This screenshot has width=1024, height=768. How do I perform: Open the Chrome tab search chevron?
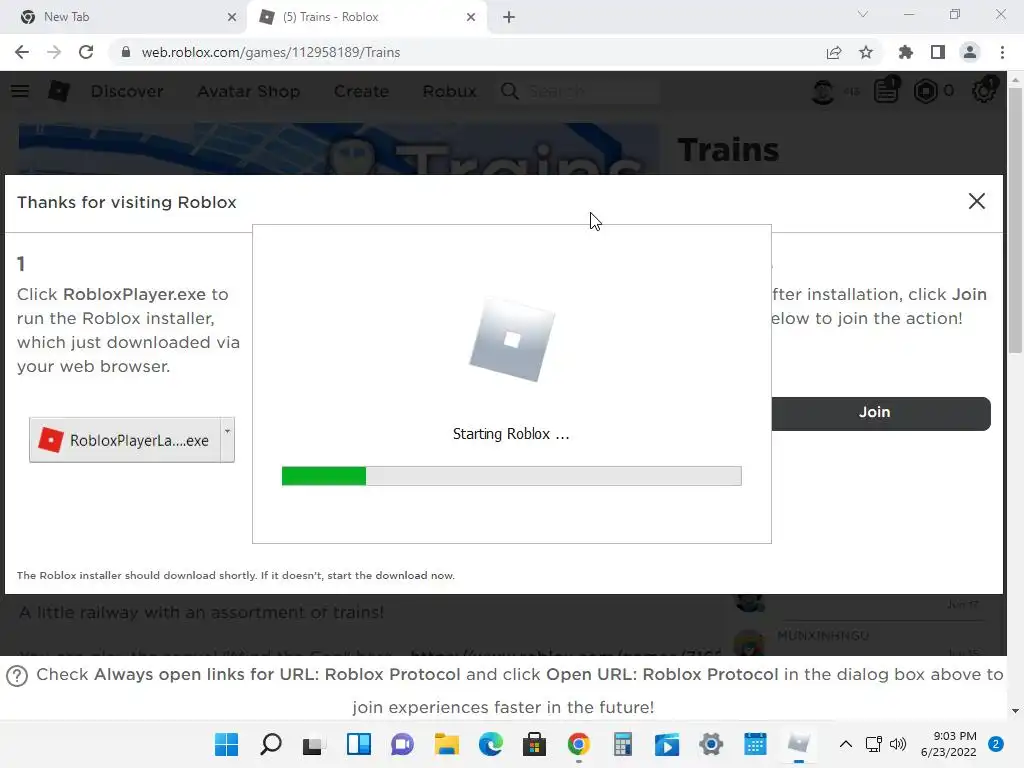point(863,14)
